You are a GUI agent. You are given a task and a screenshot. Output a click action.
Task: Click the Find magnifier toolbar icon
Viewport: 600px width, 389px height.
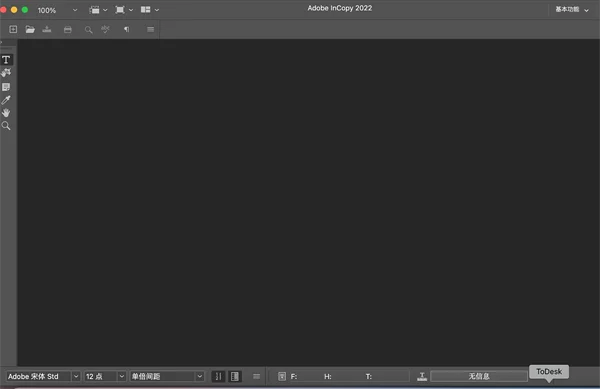pyautogui.click(x=88, y=29)
